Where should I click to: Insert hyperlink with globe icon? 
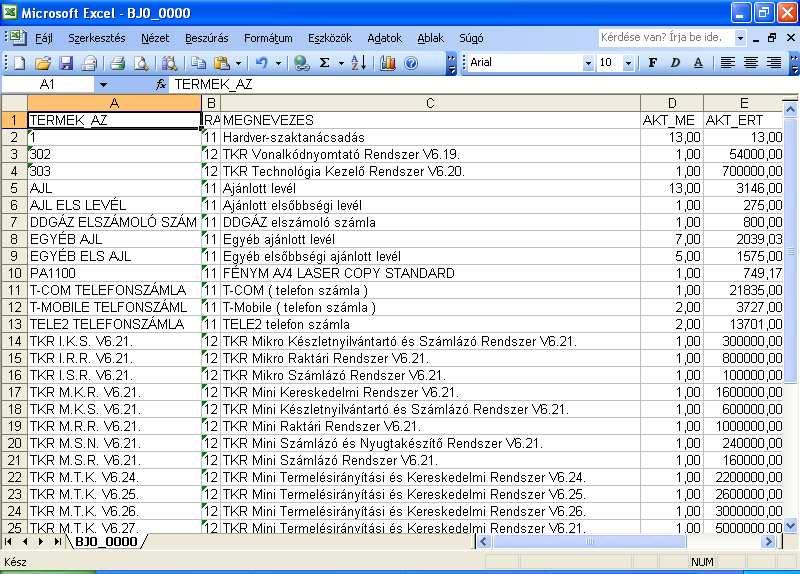(x=302, y=63)
